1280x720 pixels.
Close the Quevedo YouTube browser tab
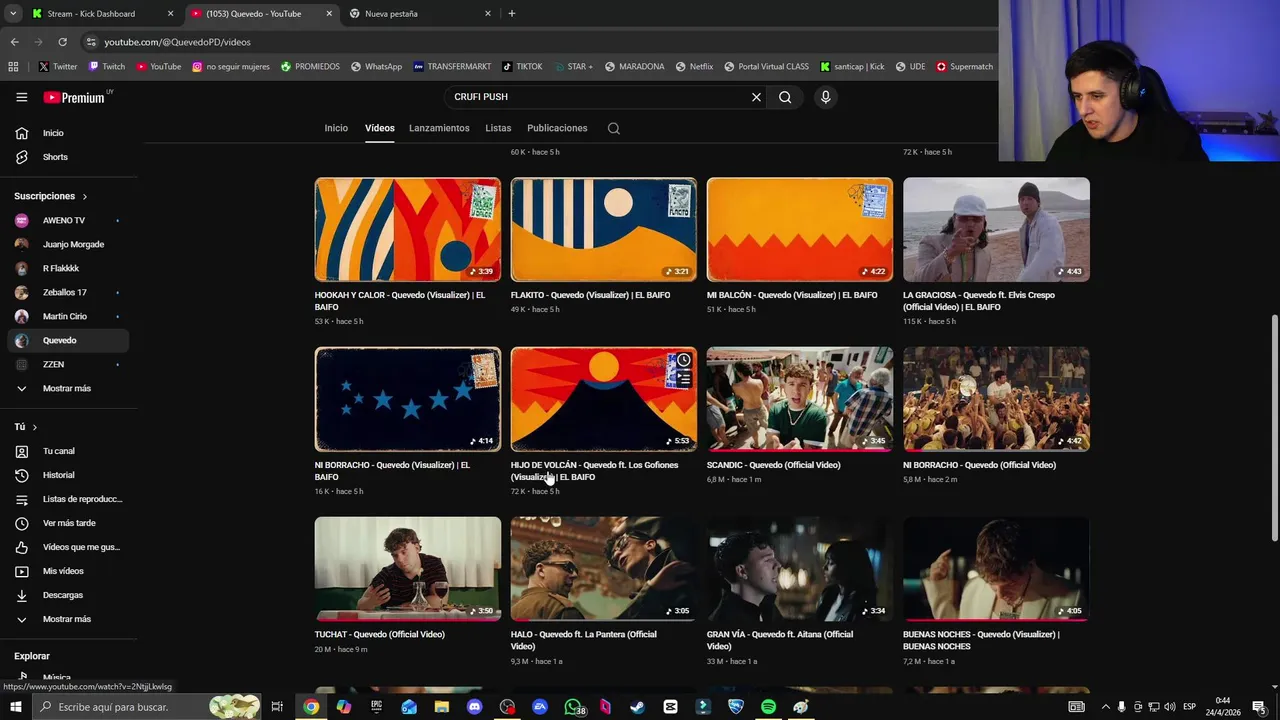coord(329,14)
